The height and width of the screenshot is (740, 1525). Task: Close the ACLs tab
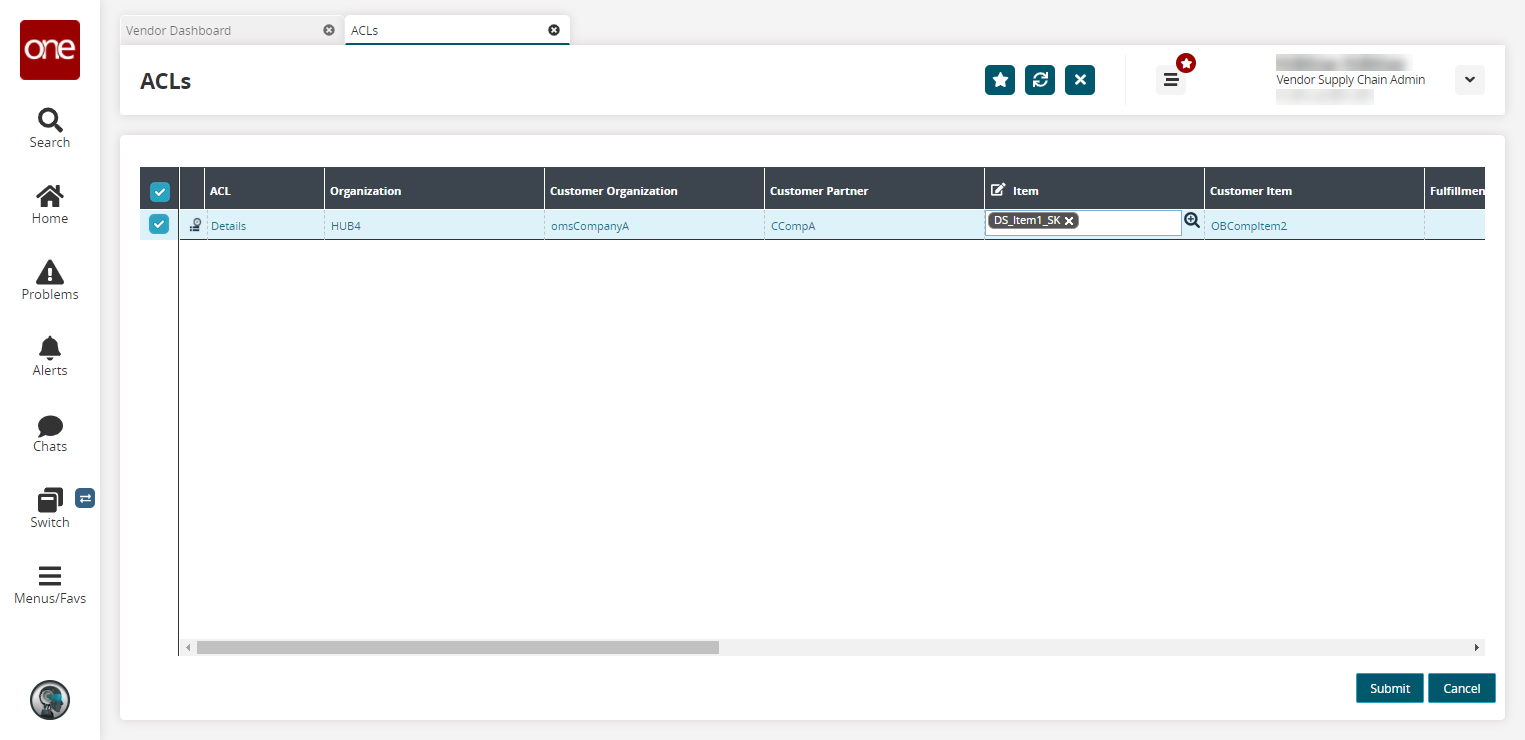click(x=554, y=30)
